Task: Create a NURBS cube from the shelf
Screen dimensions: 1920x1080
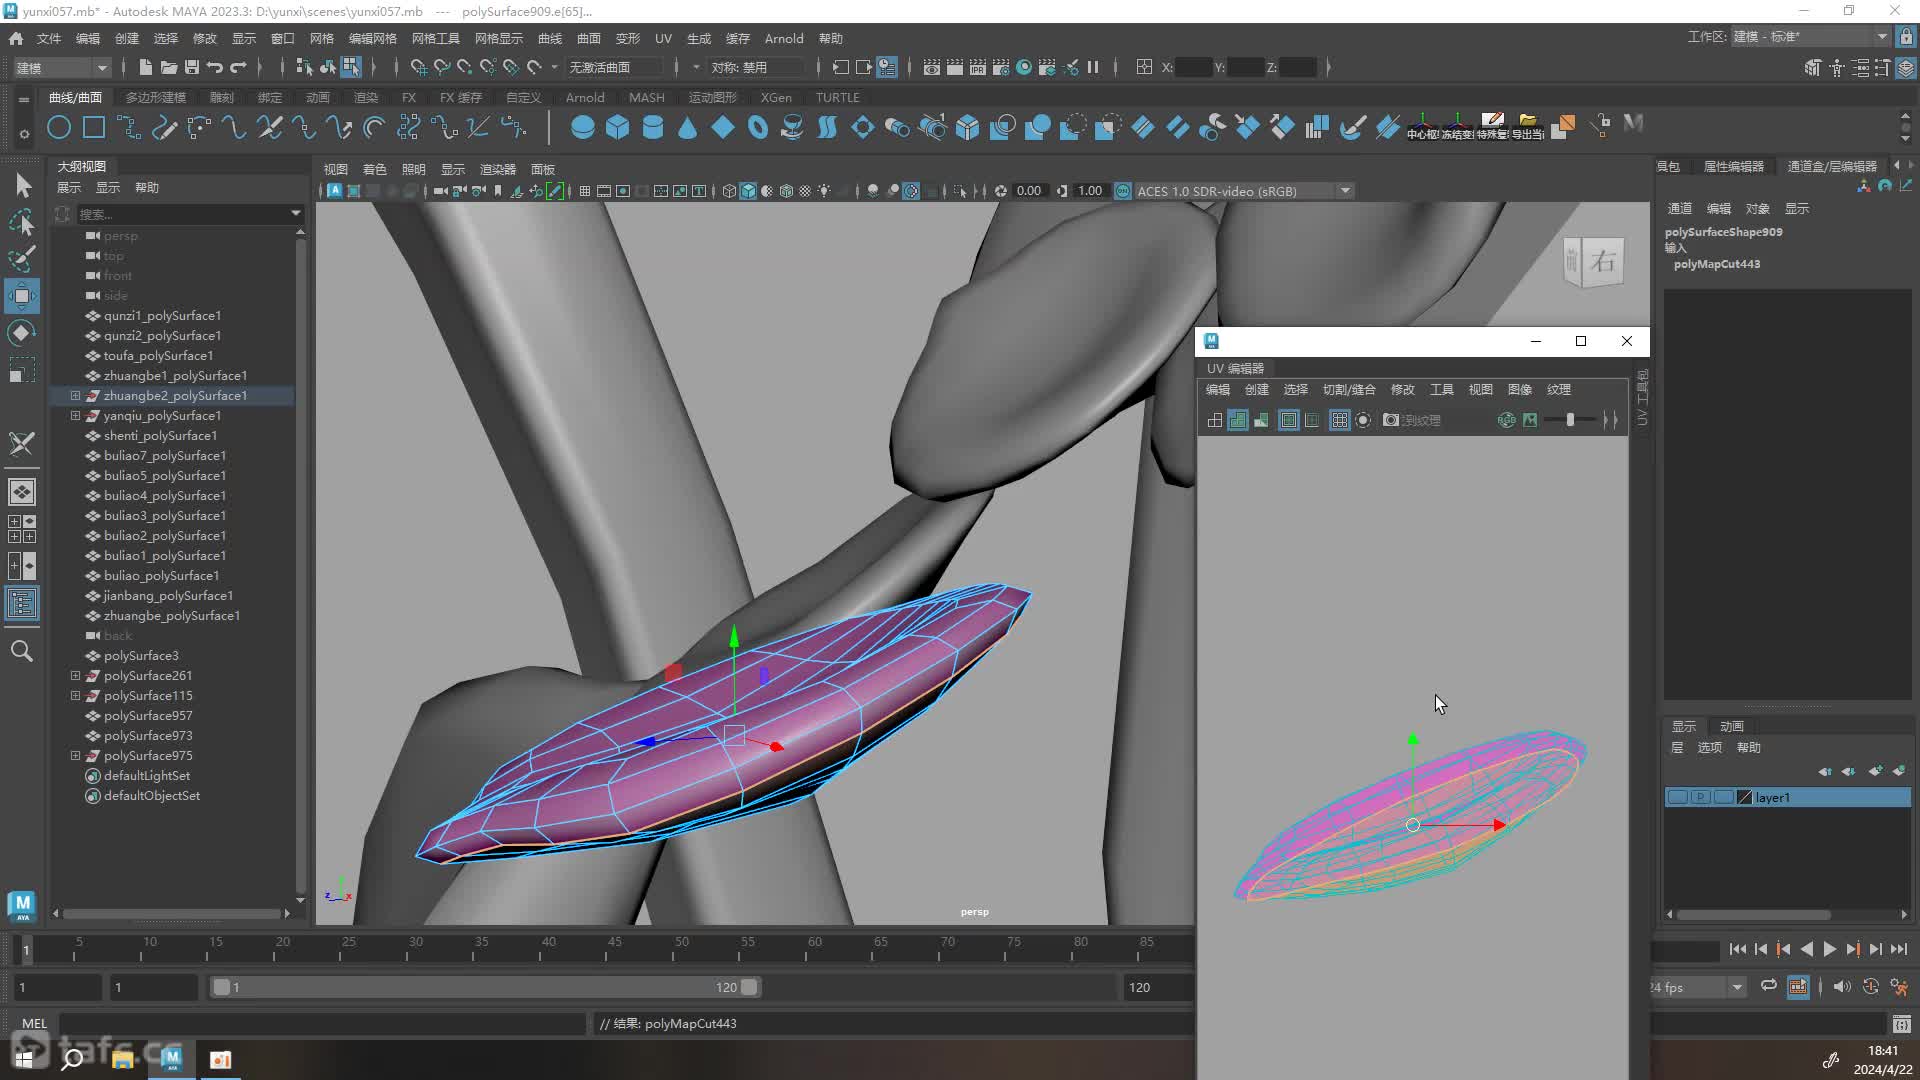Action: point(617,127)
